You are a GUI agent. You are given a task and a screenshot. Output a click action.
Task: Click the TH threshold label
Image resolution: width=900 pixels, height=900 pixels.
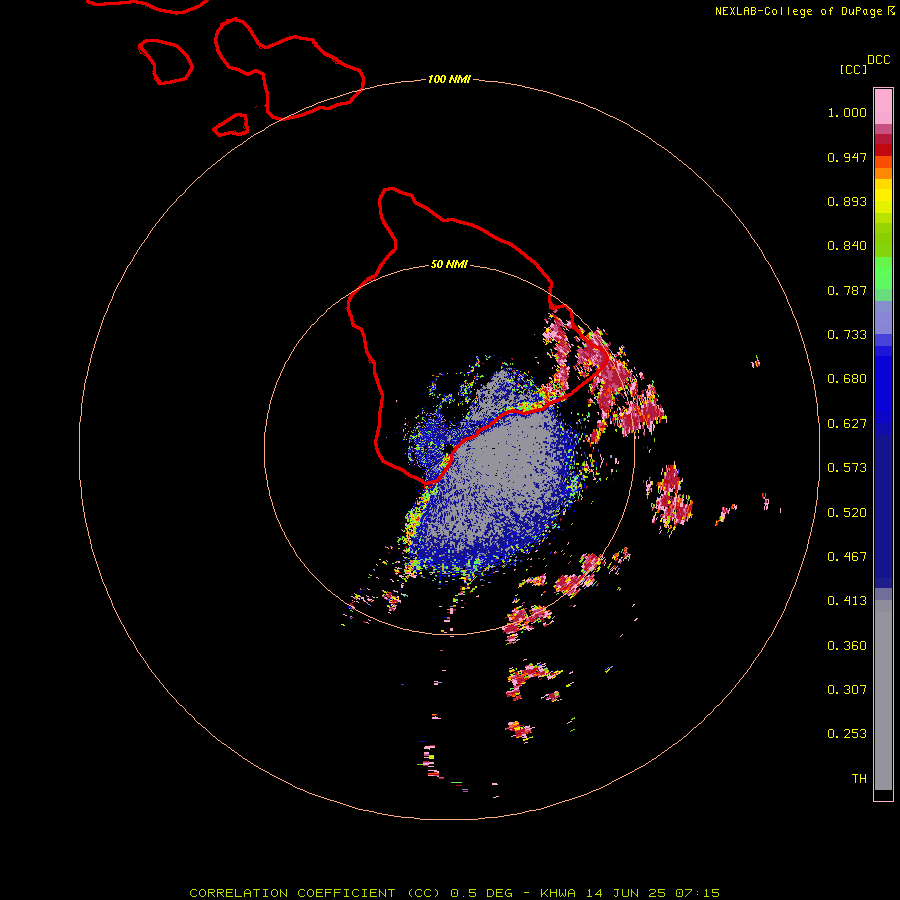coord(859,779)
